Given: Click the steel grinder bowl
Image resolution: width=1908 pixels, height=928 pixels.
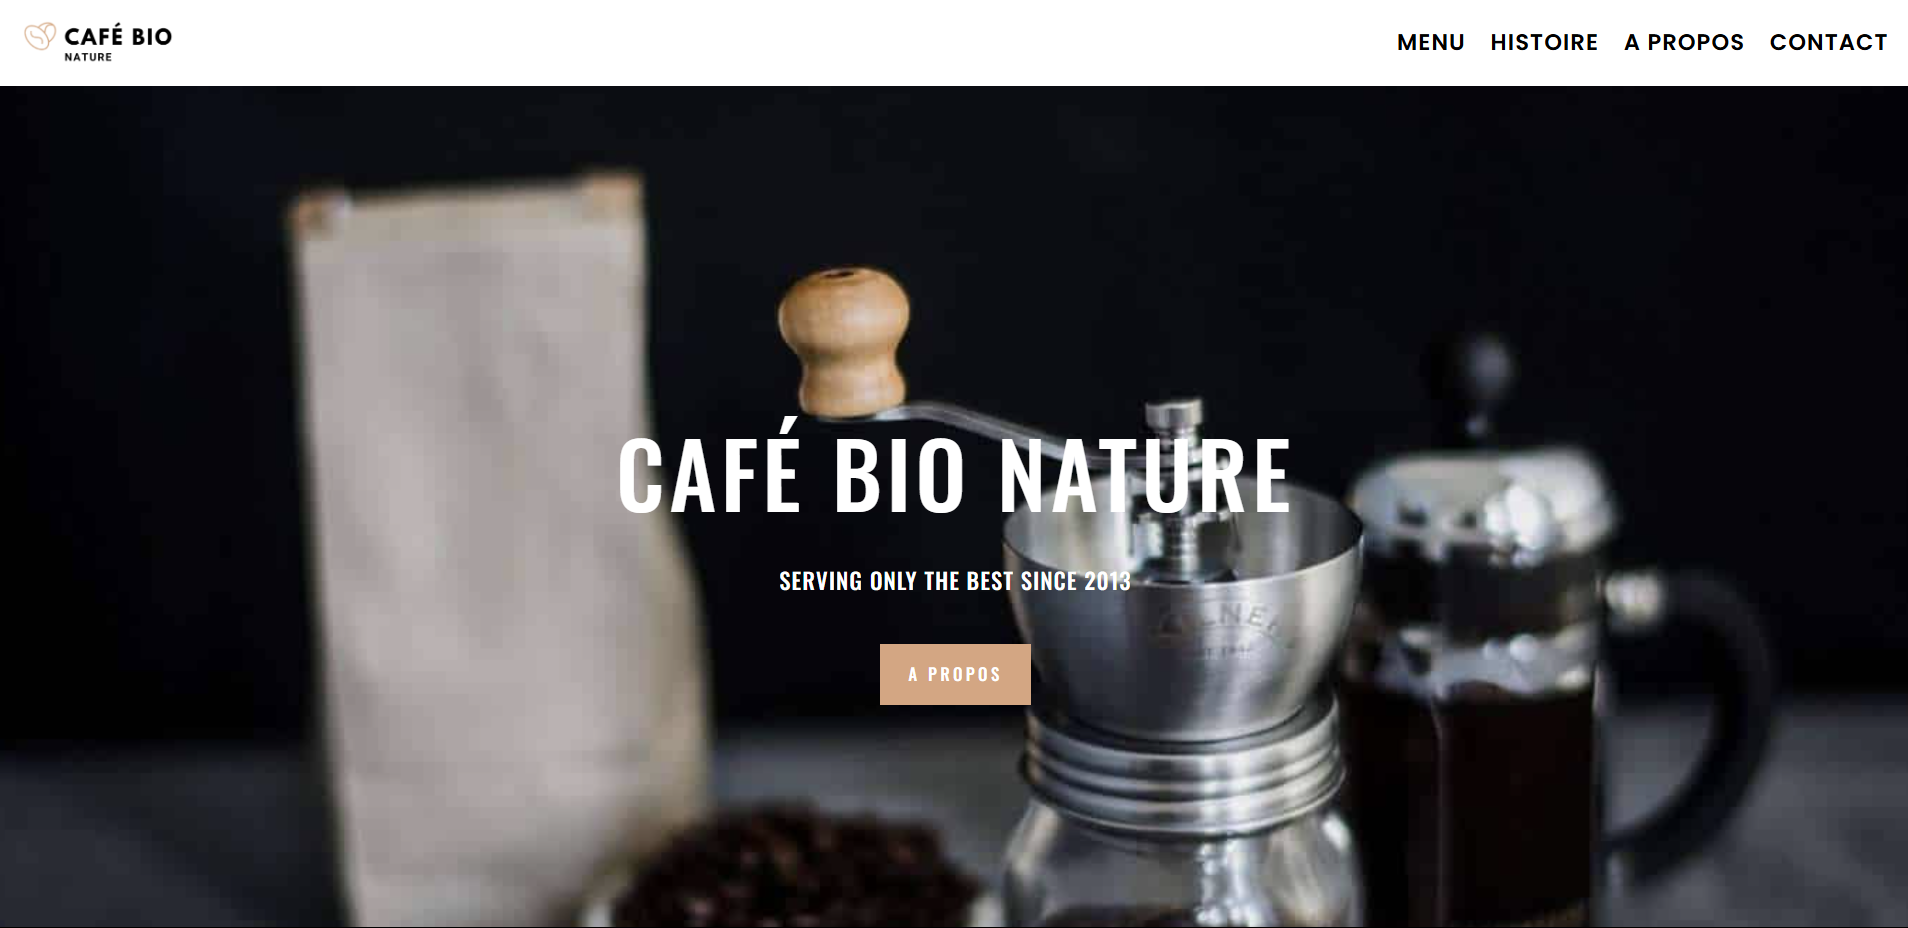Looking at the screenshot, I should 1185,610.
